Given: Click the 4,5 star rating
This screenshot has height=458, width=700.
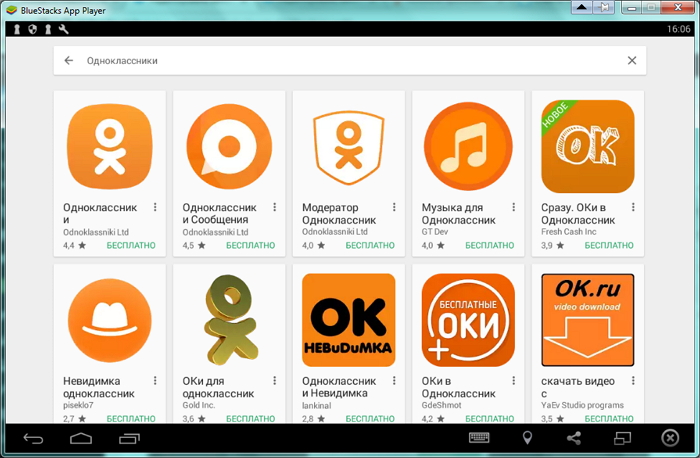Looking at the screenshot, I should (194, 245).
